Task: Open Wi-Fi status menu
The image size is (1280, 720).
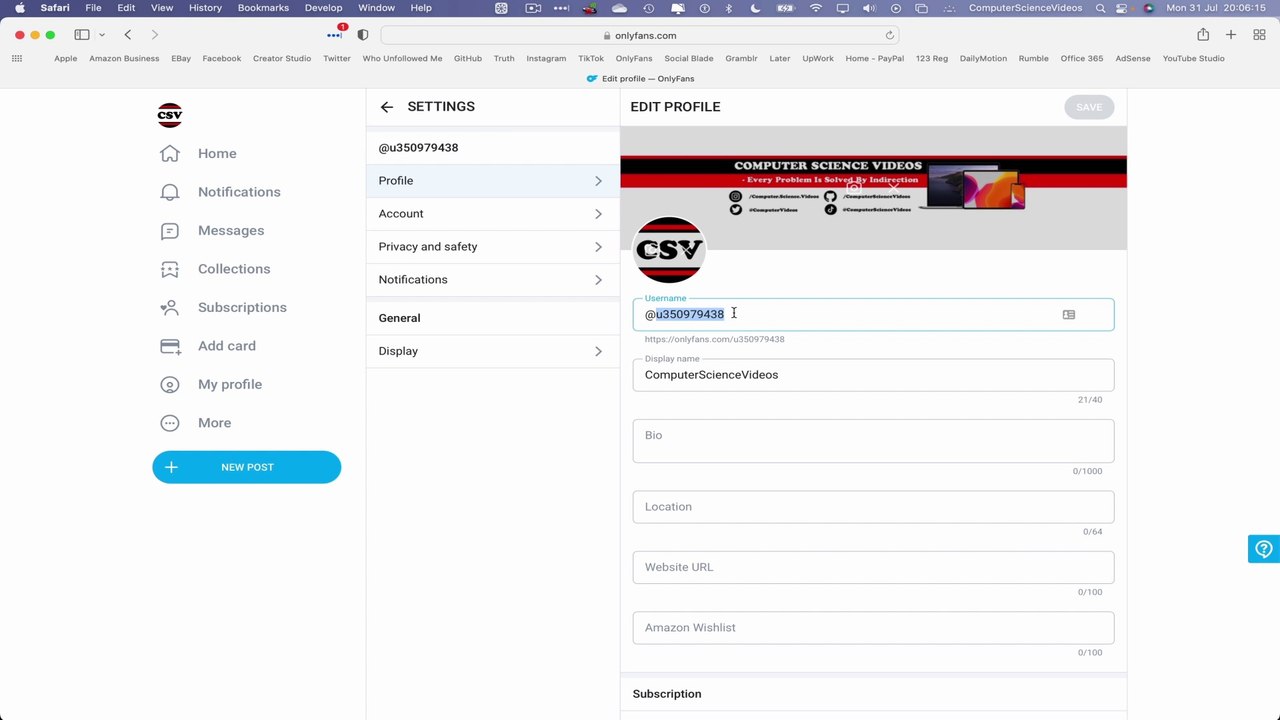Action: pos(816,8)
